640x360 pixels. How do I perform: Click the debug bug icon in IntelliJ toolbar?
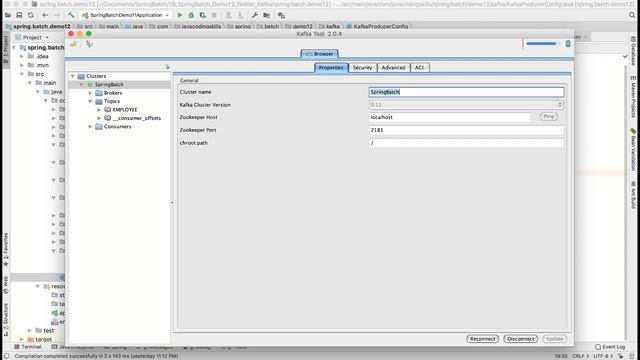click(191, 15)
